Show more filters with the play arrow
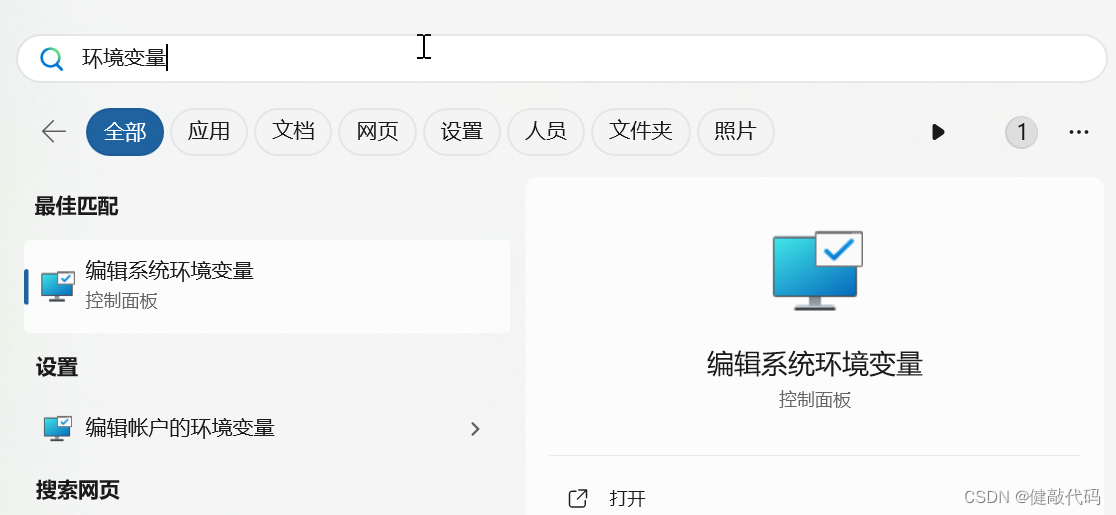 click(x=938, y=132)
